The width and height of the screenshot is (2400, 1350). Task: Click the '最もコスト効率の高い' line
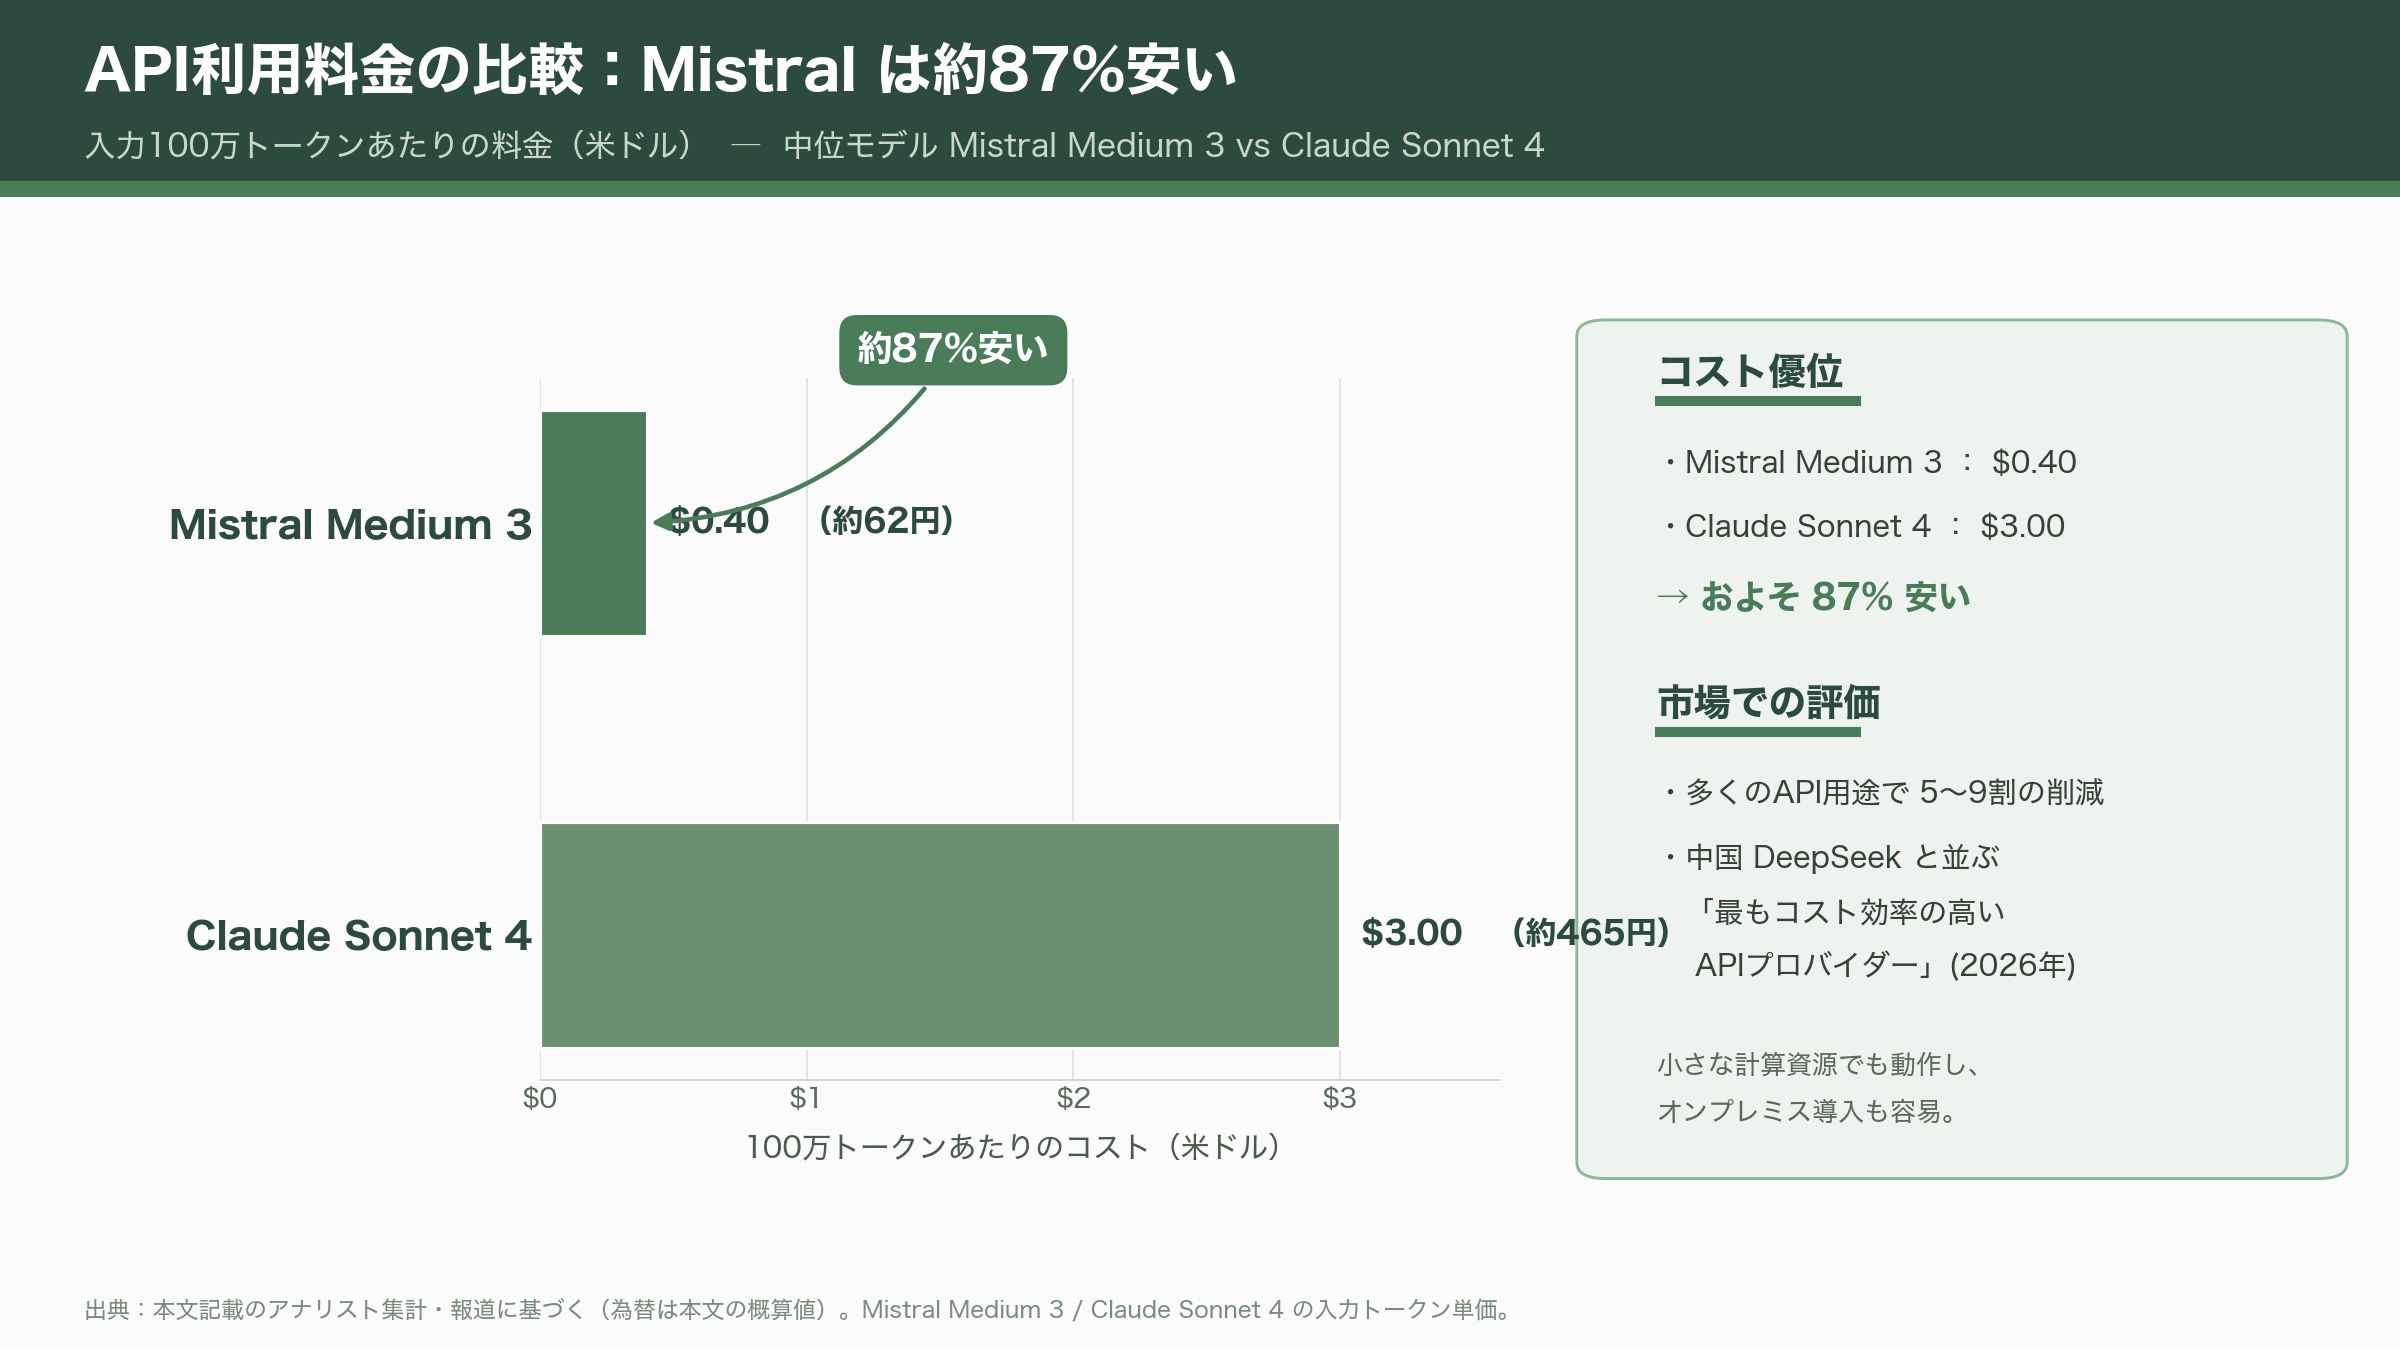tap(1850, 912)
